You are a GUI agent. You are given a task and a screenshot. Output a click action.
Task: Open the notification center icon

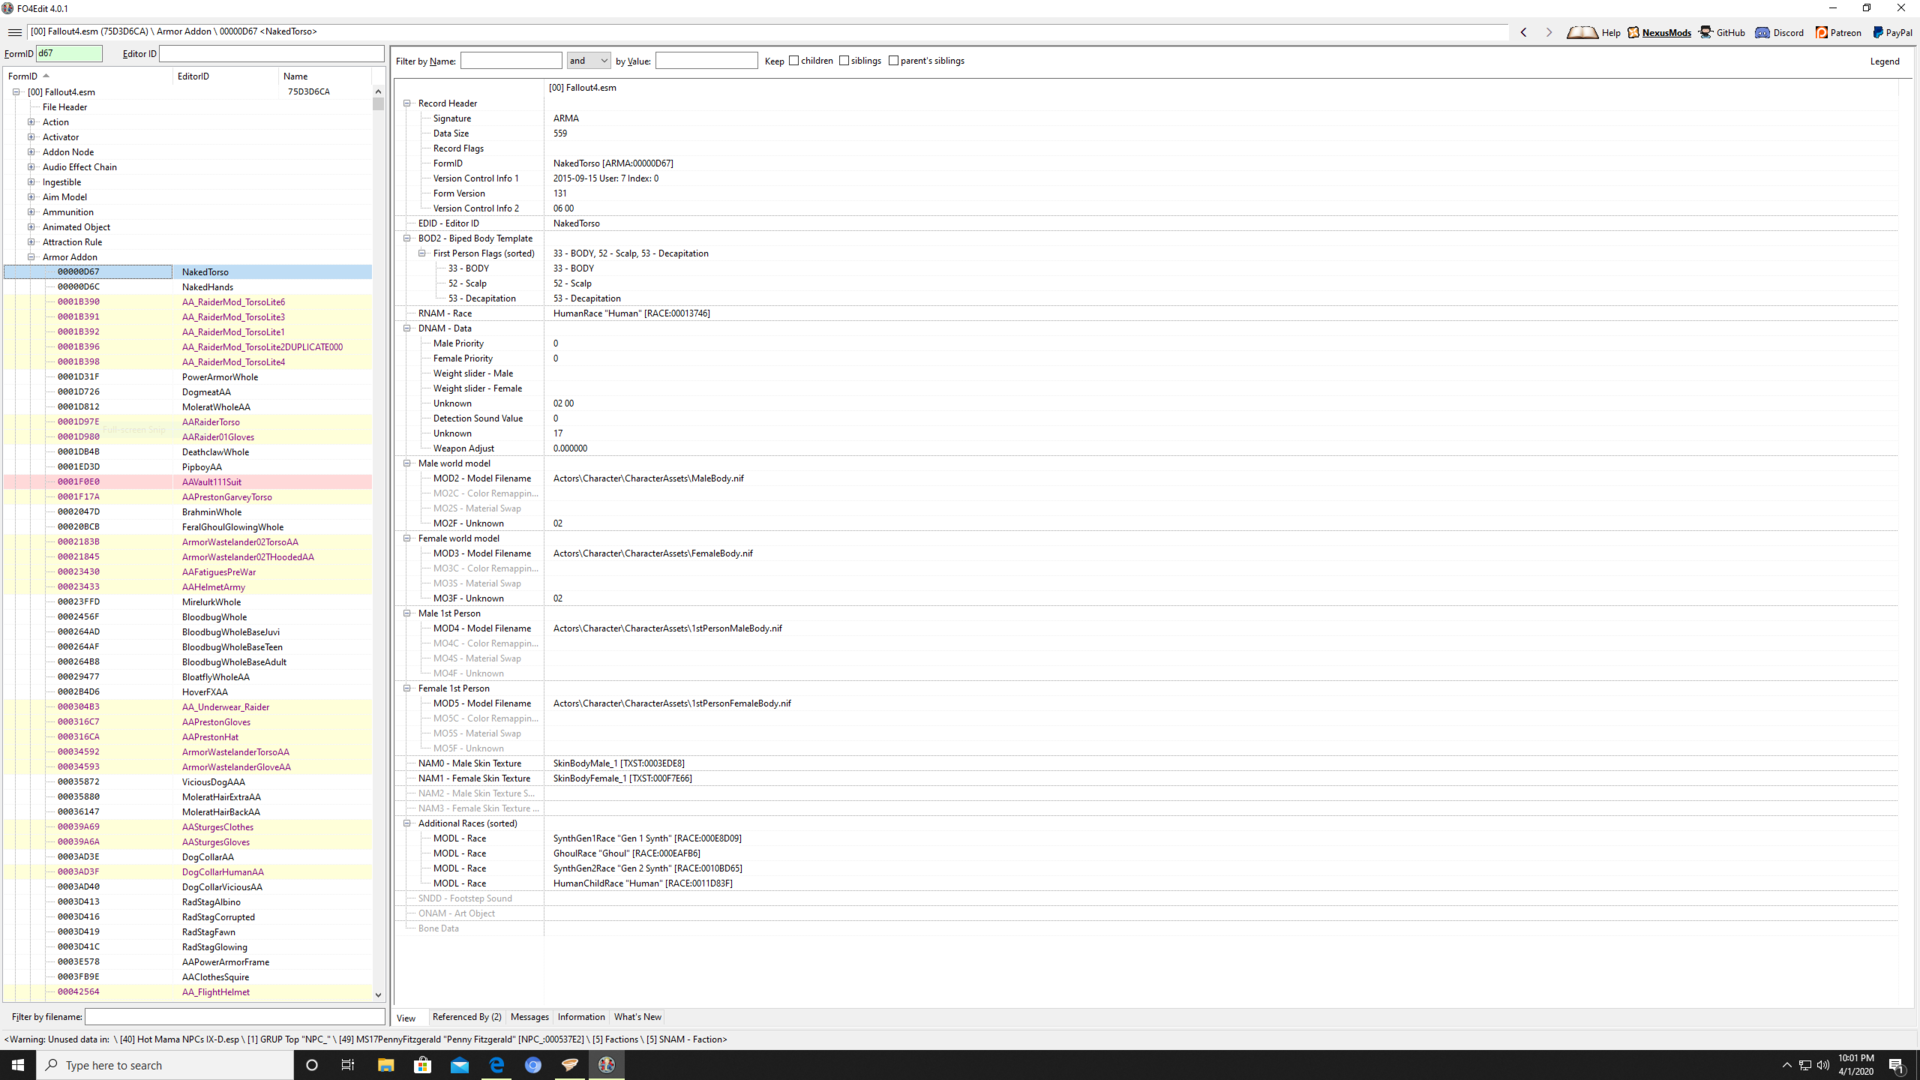coord(1896,1065)
